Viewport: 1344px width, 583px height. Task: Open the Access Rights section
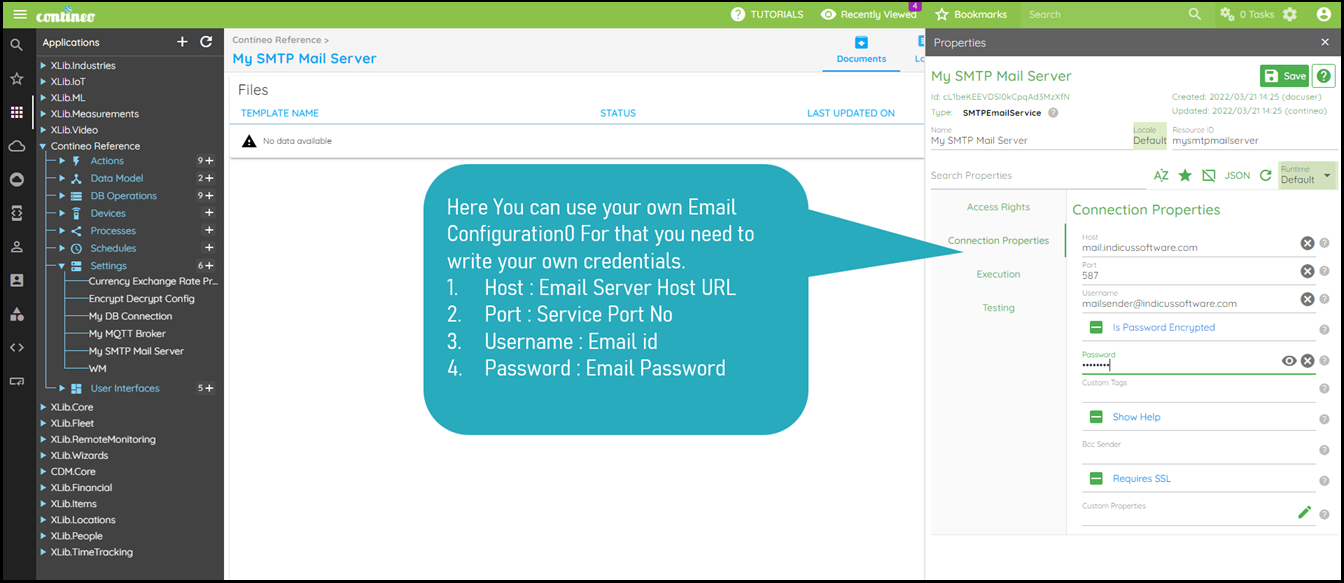pos(998,207)
